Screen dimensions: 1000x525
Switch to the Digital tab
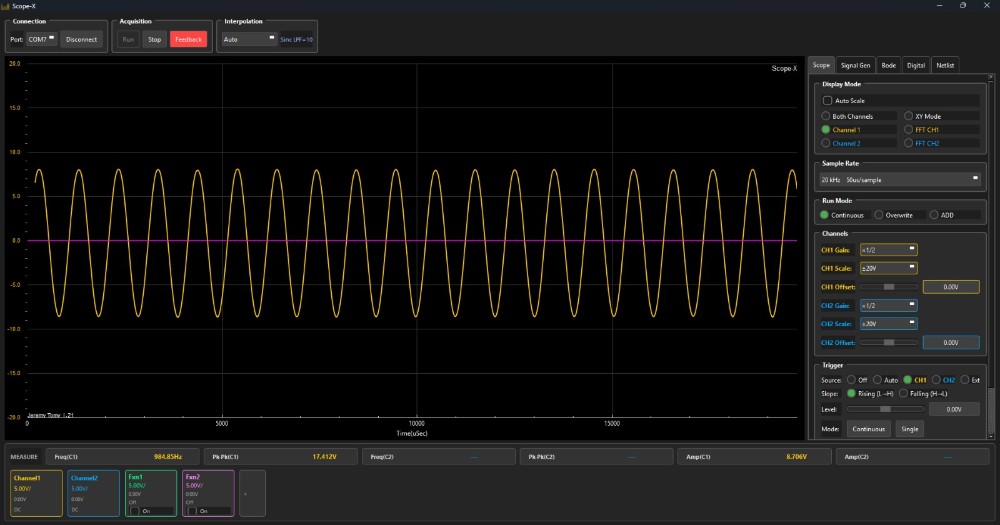click(x=916, y=65)
